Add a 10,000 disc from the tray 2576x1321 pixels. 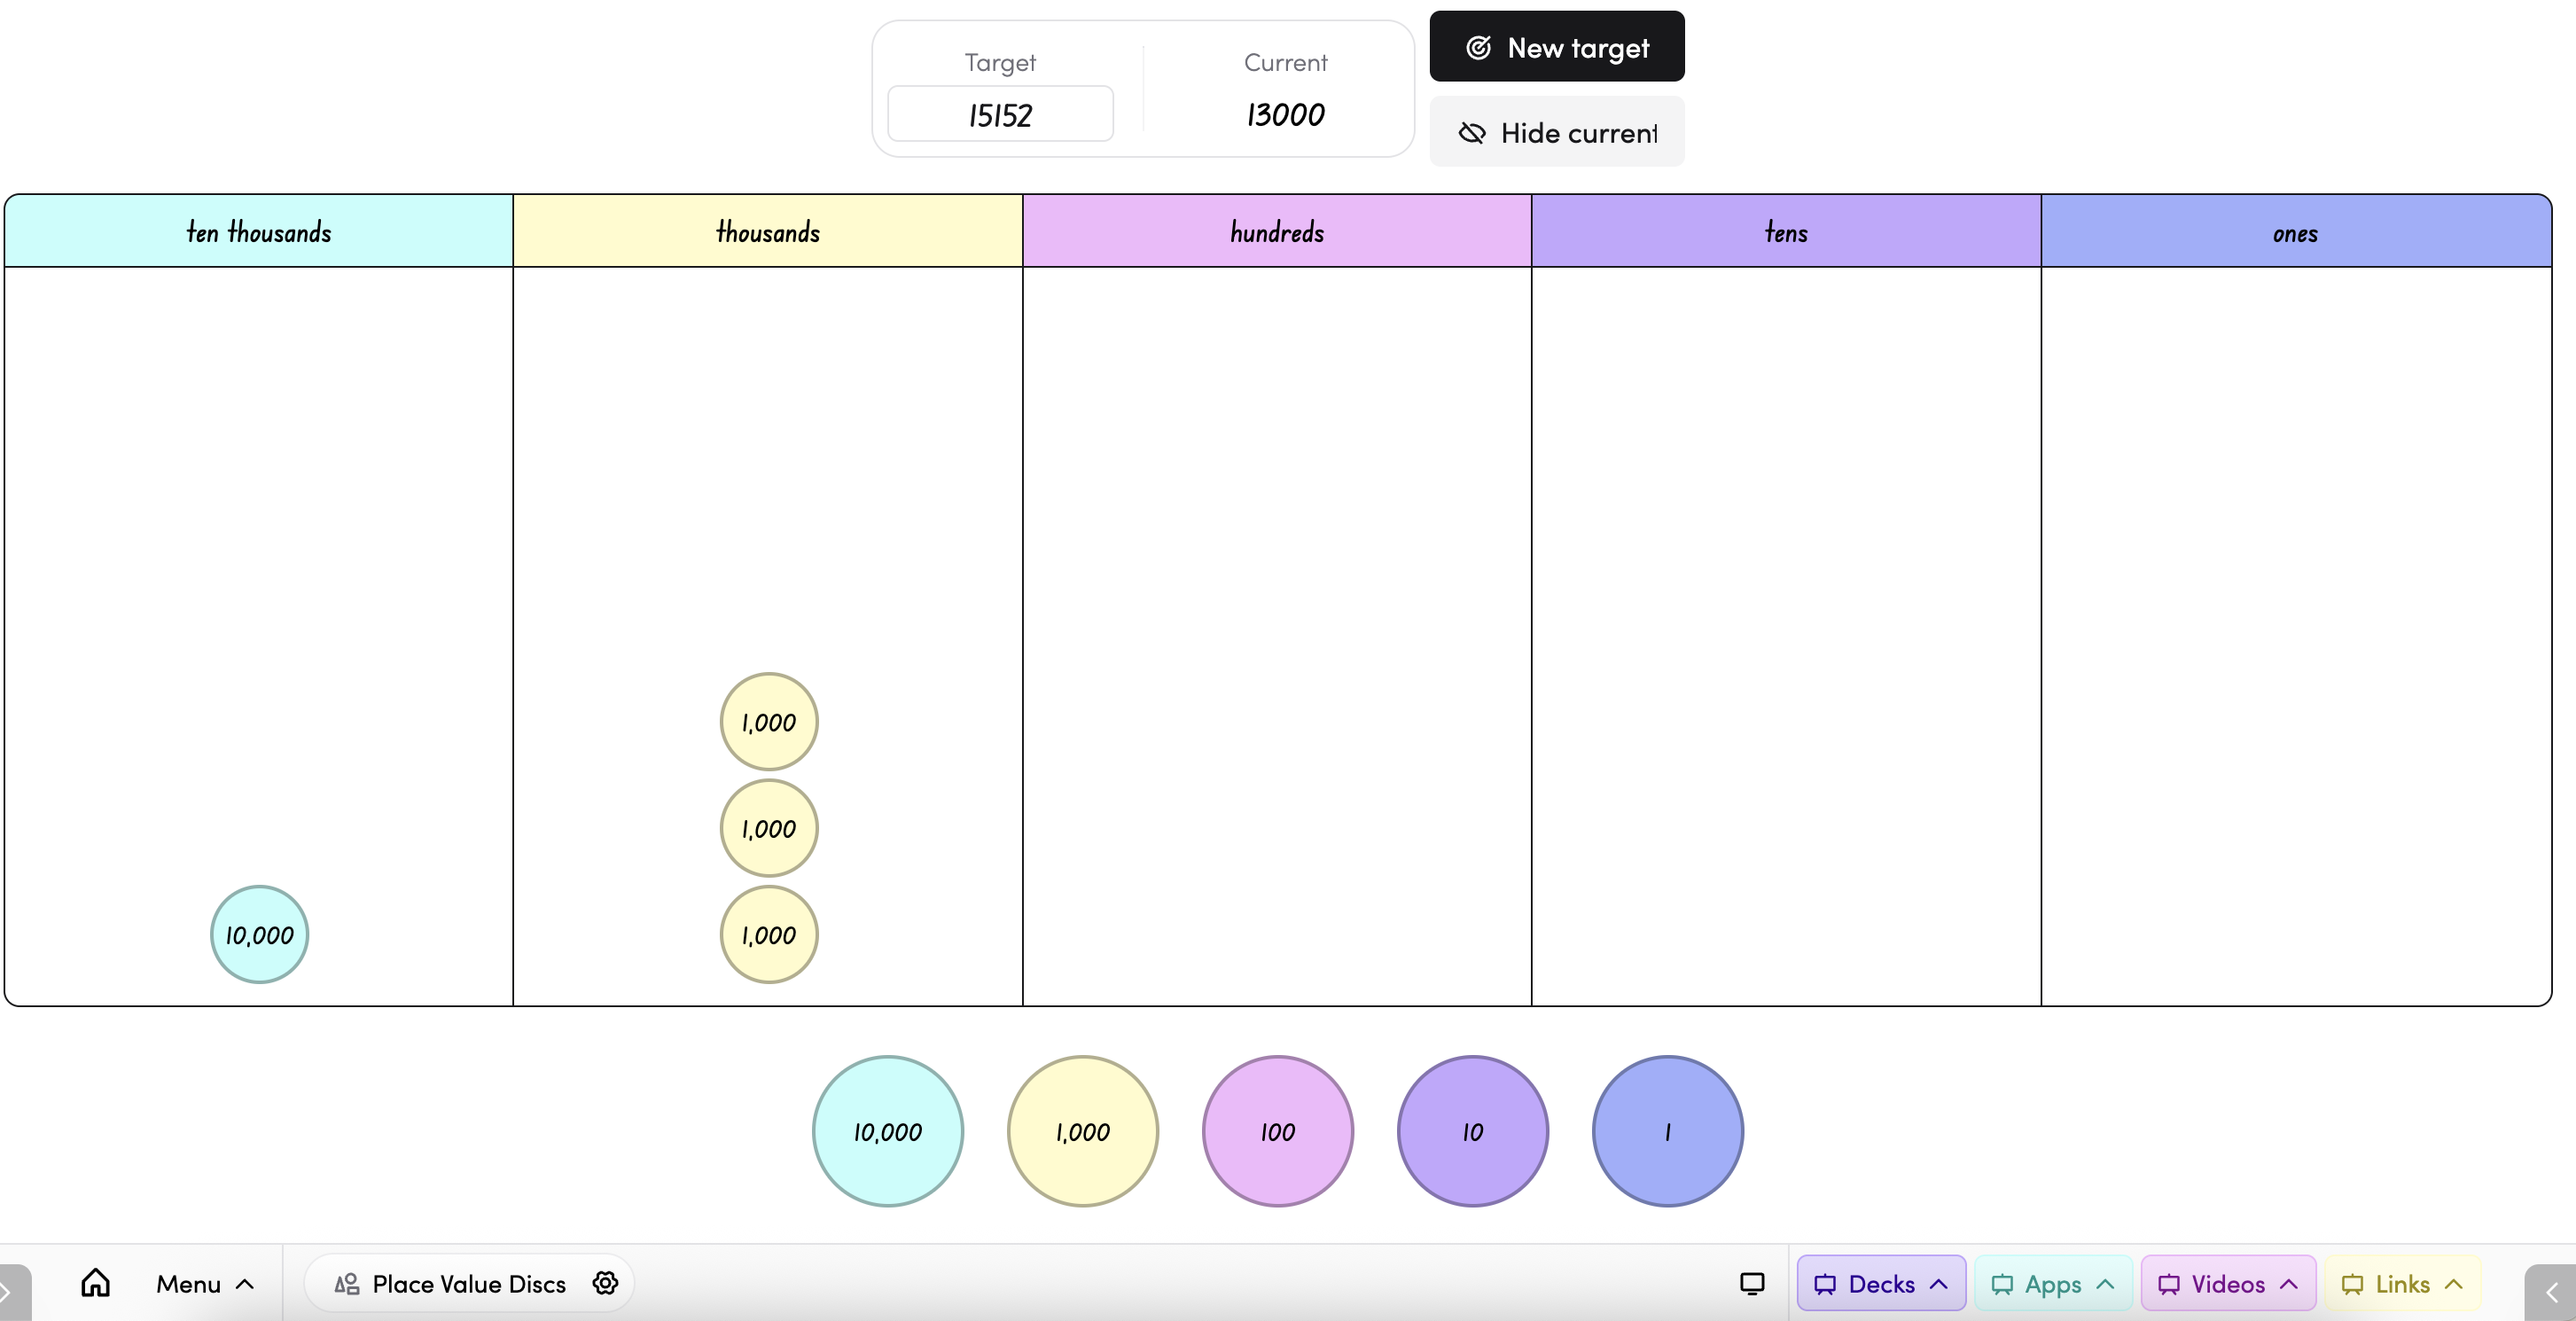(x=887, y=1131)
